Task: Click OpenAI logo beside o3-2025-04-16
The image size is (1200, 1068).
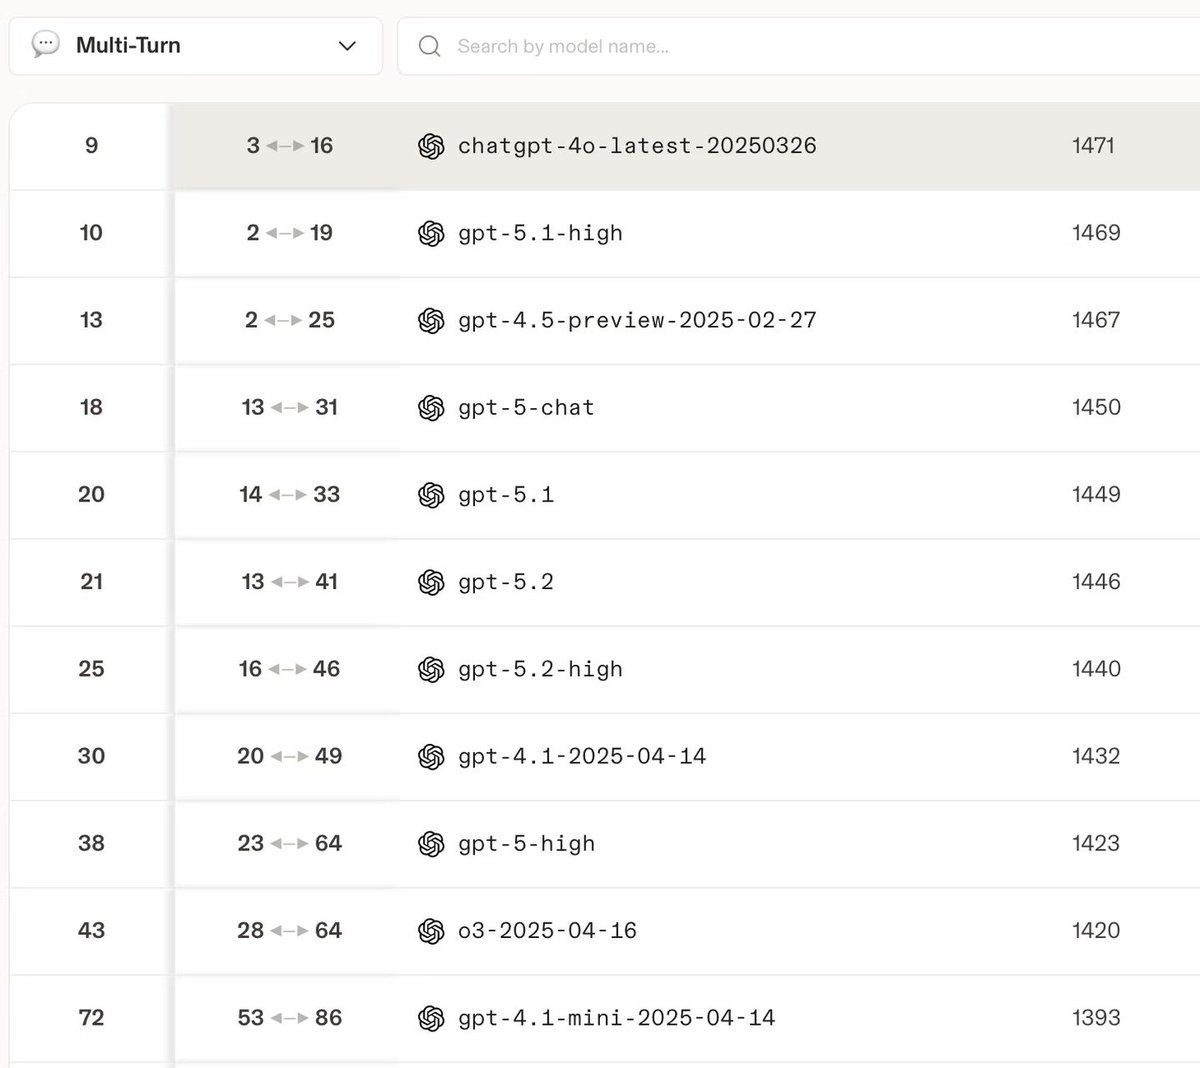Action: pyautogui.click(x=431, y=930)
